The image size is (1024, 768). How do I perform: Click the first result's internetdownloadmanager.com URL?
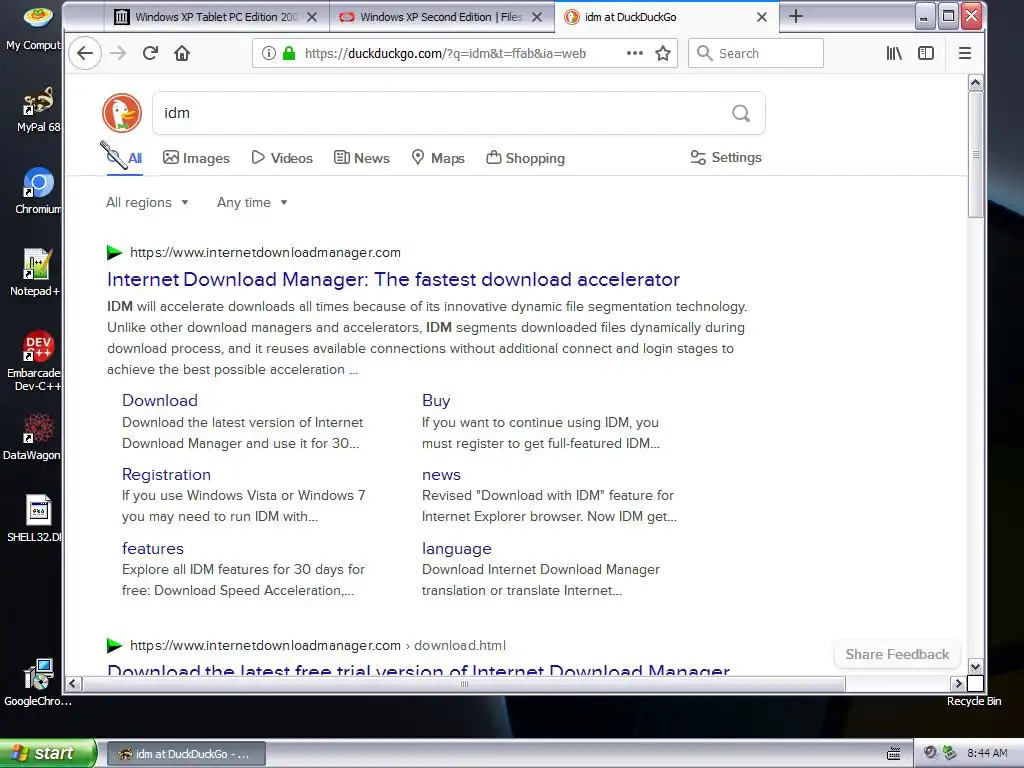tap(265, 253)
